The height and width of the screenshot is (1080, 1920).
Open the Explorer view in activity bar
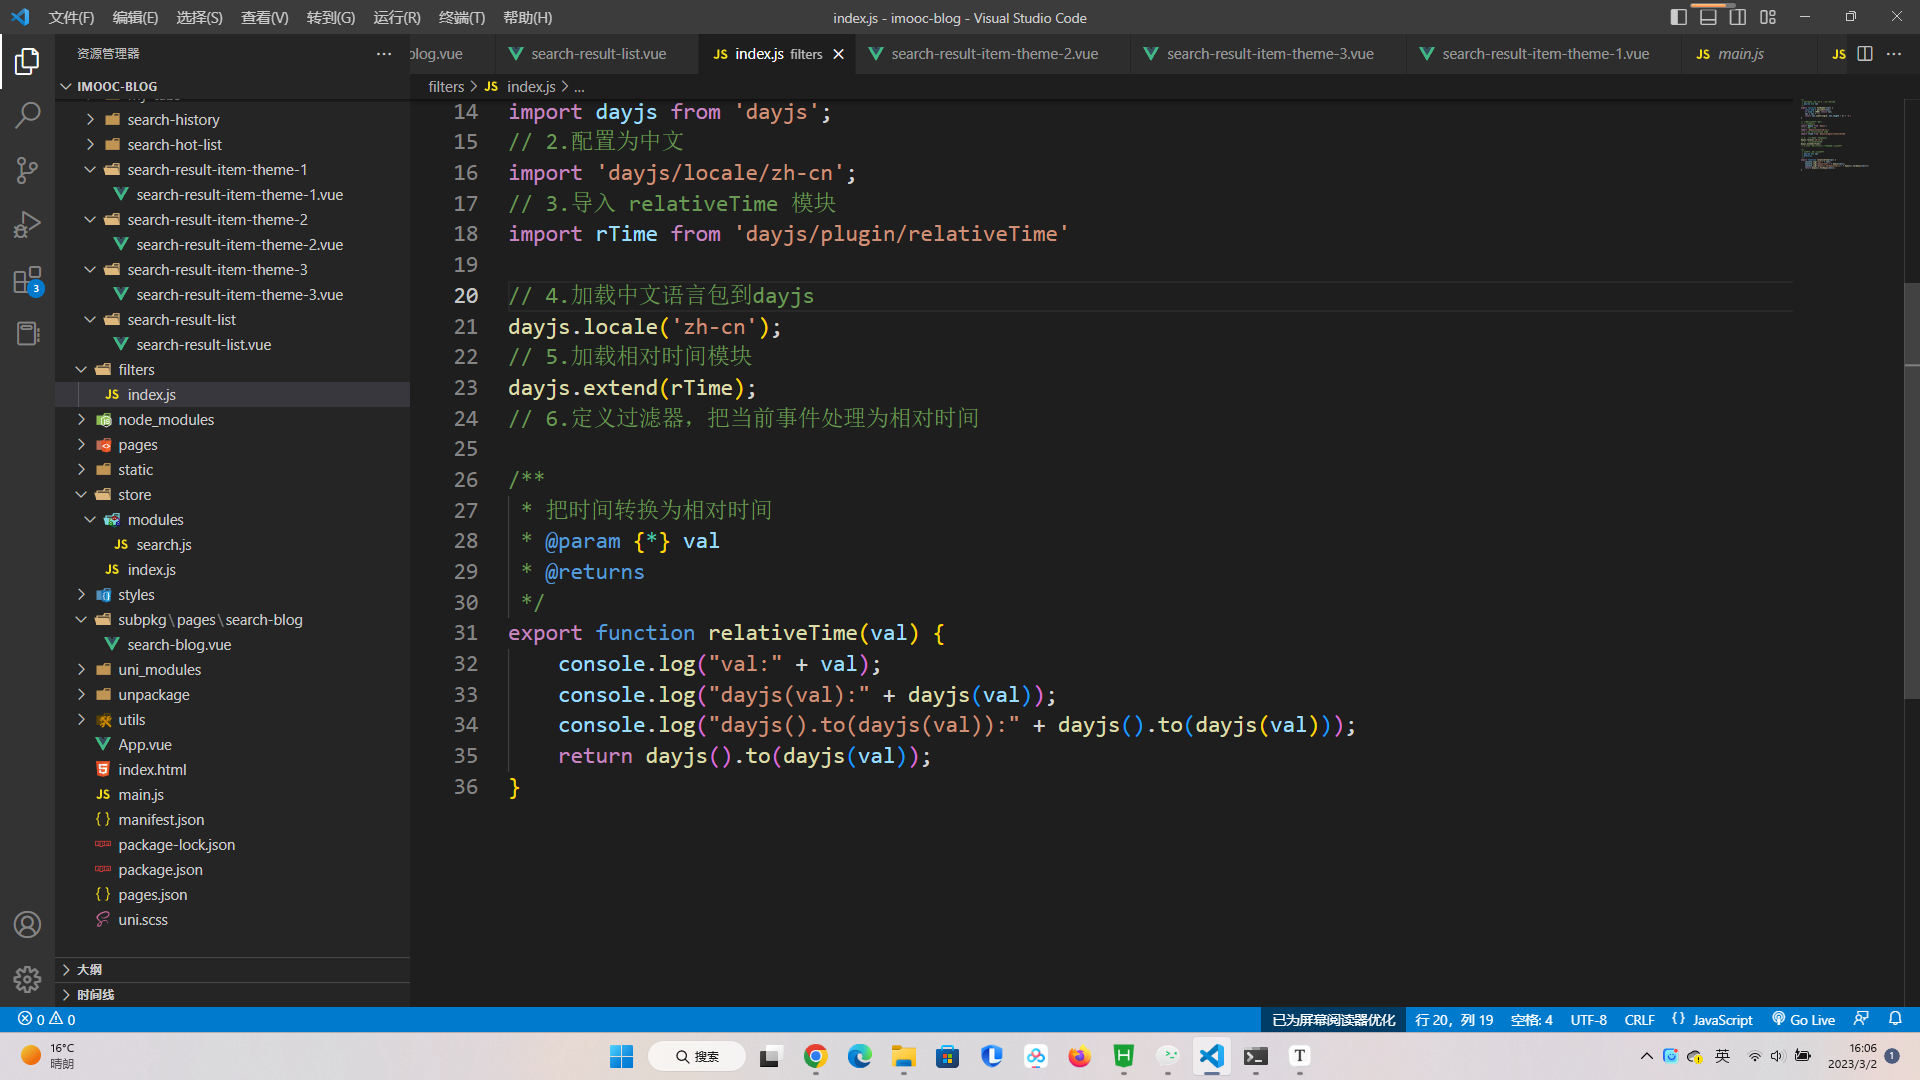click(27, 62)
